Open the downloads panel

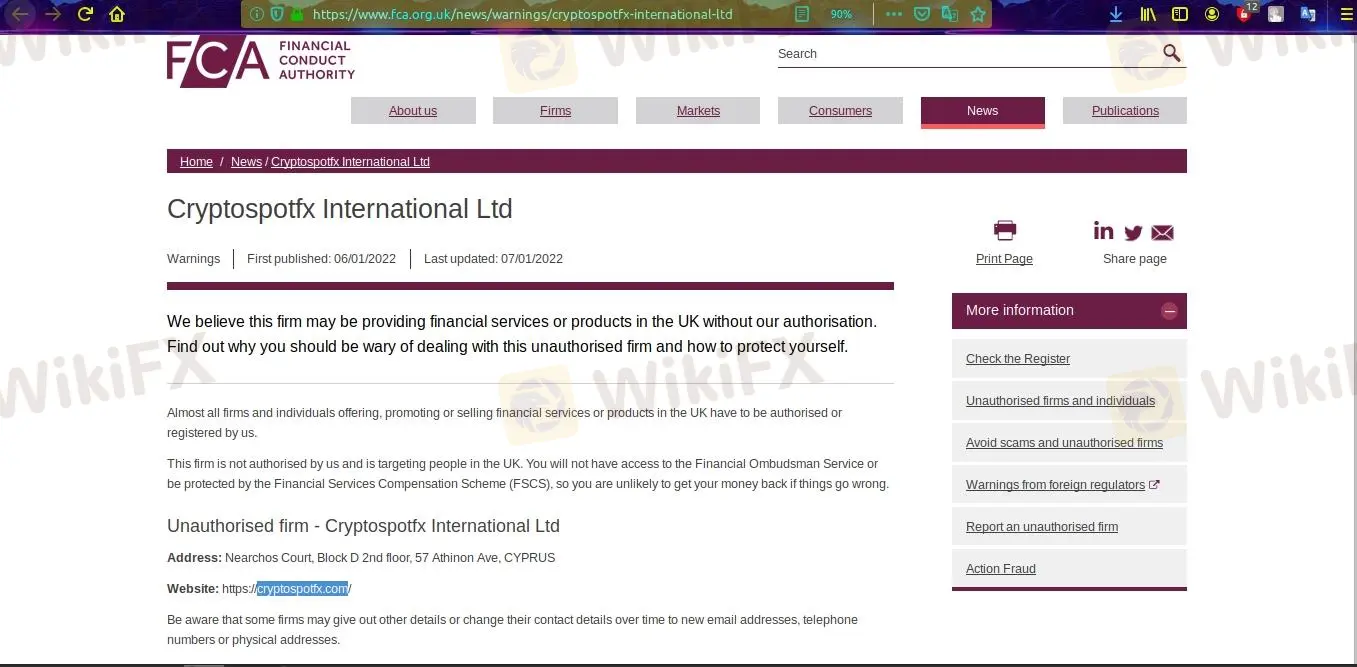click(1116, 14)
